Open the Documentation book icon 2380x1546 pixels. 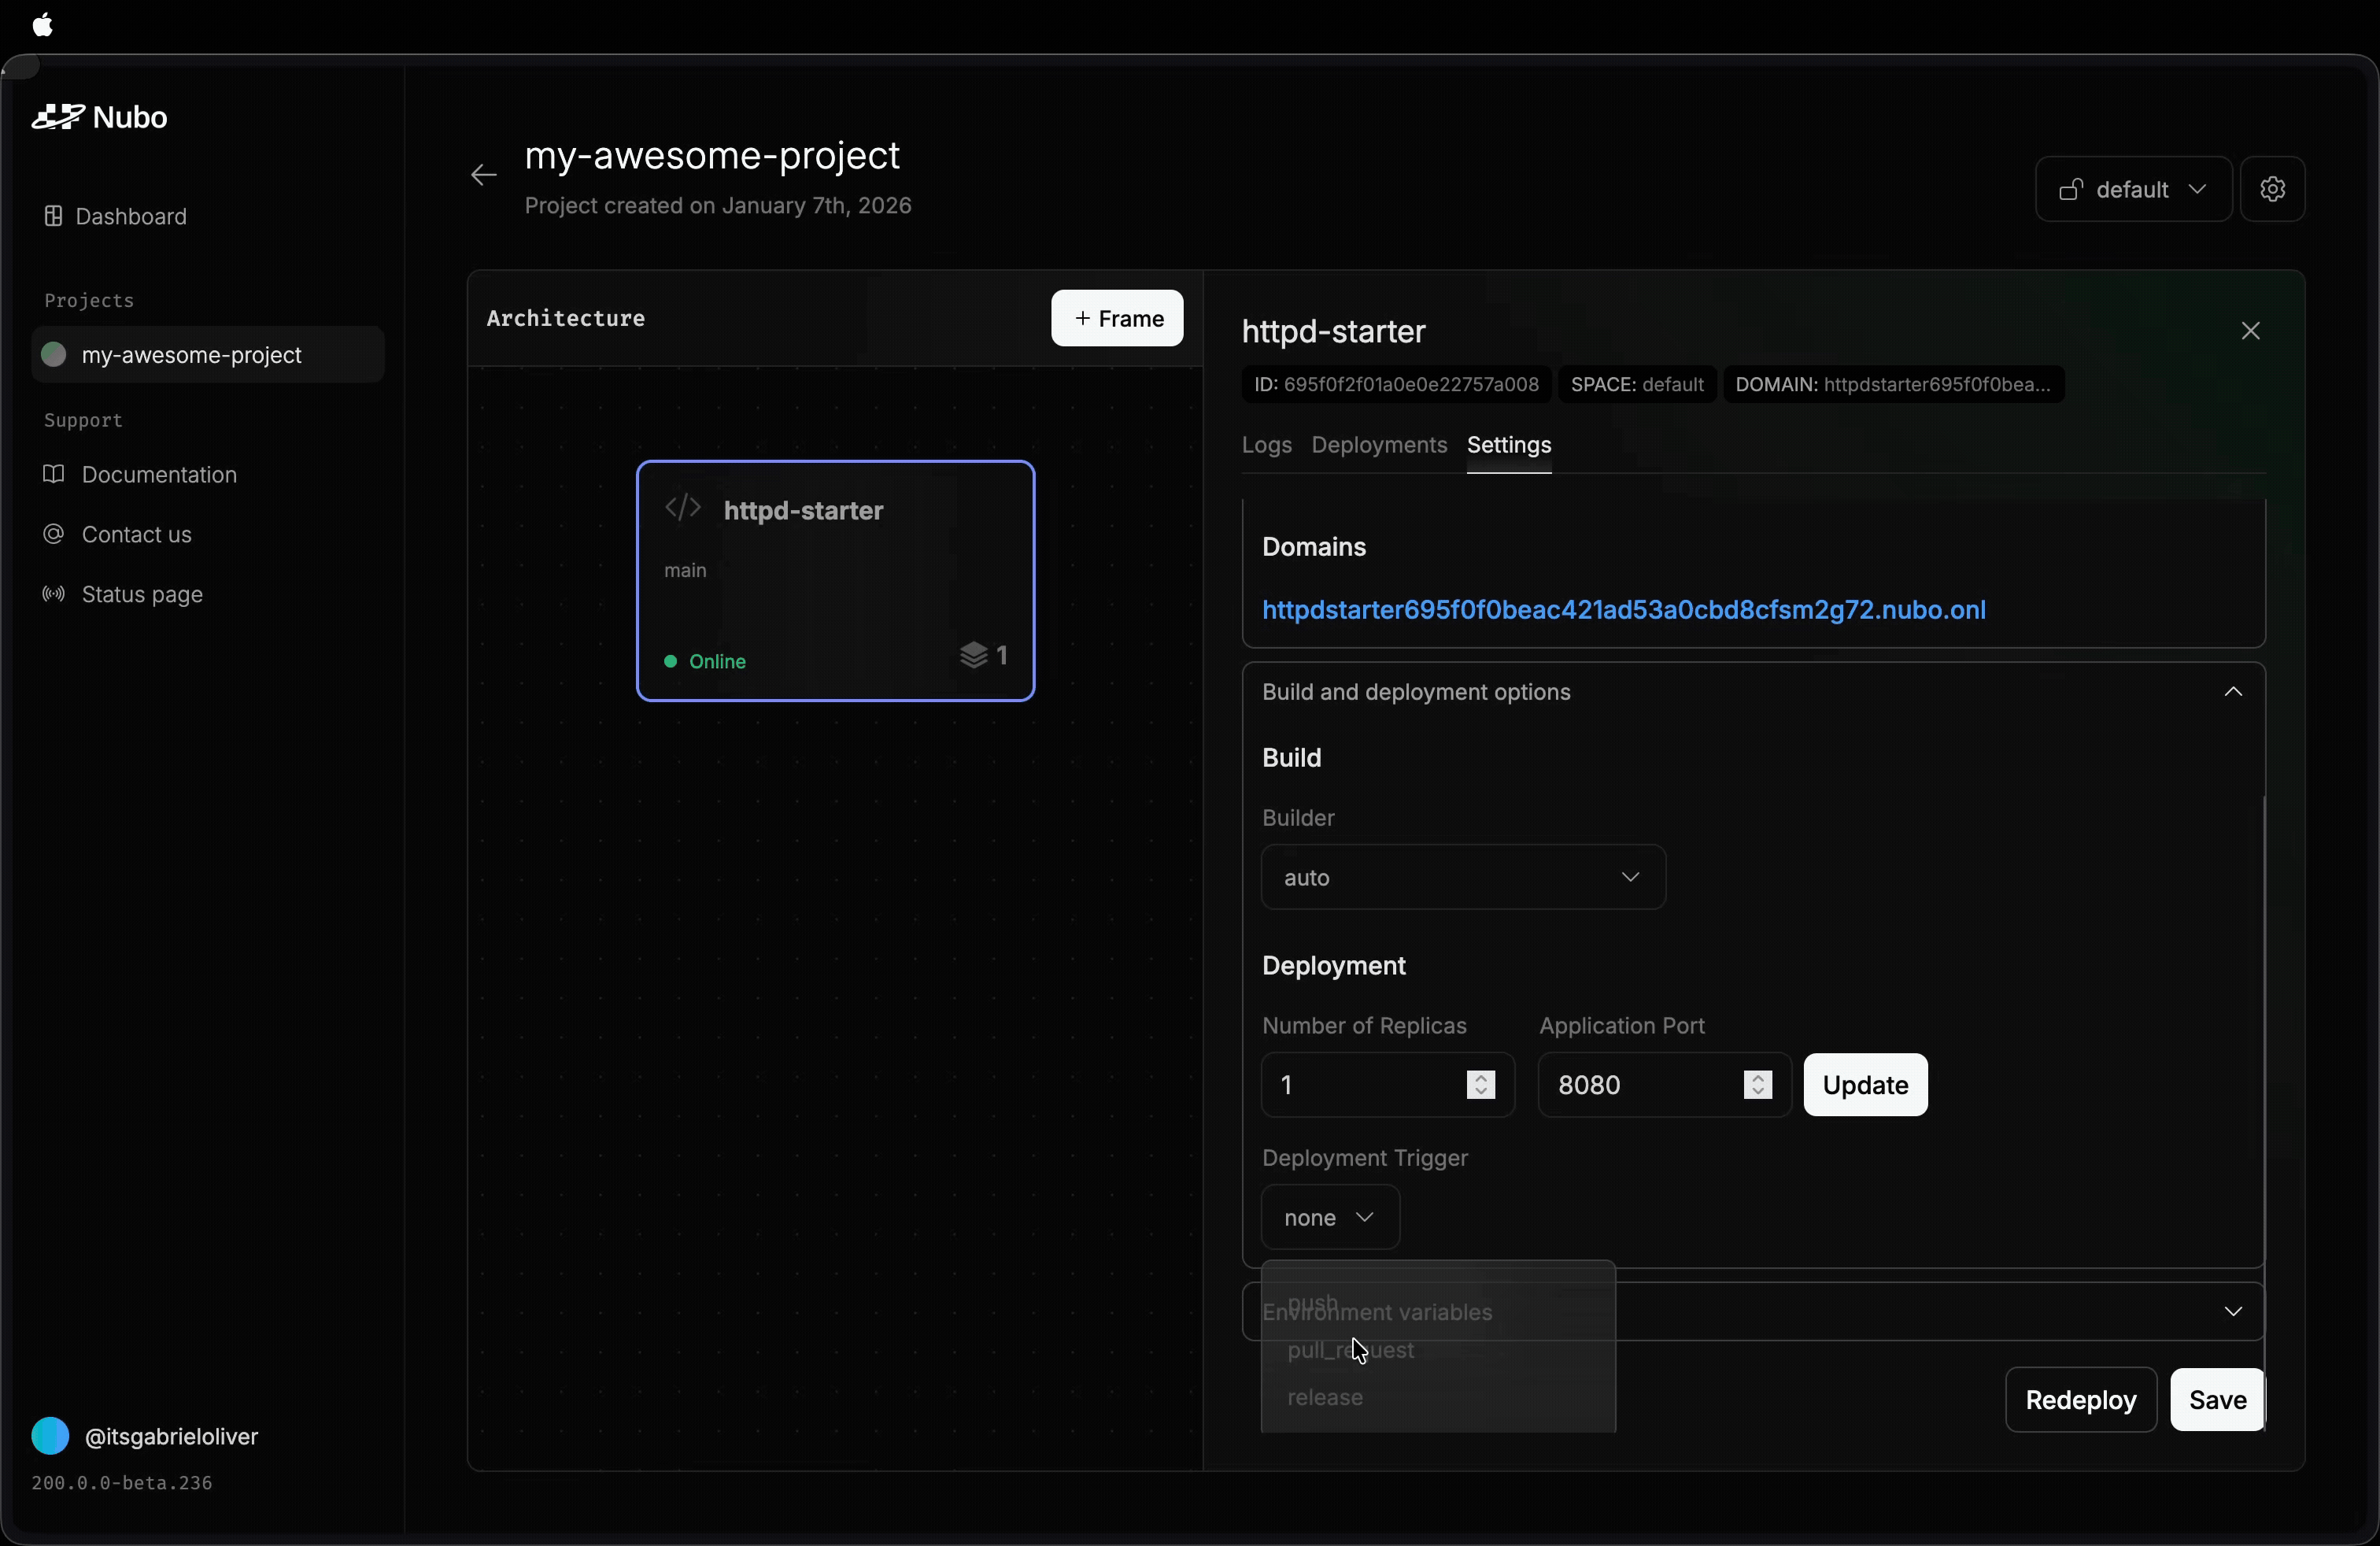click(x=54, y=474)
